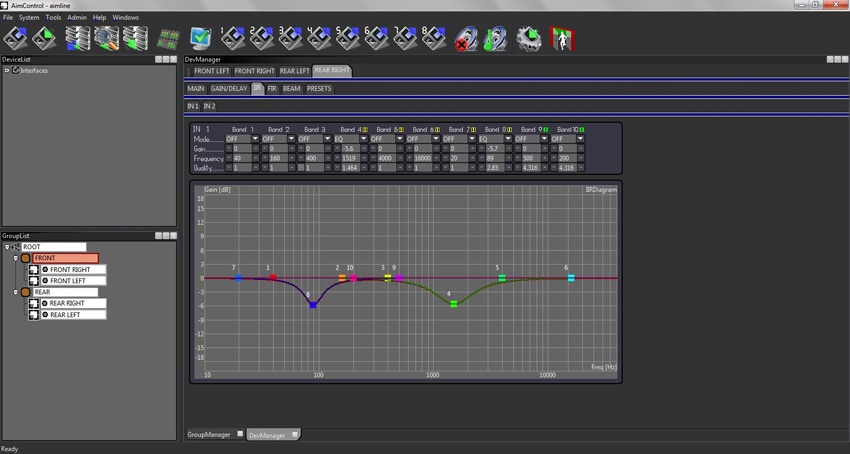Open the Band 1 Mode dropdown
Image resolution: width=850 pixels, height=454 pixels.
tap(255, 139)
